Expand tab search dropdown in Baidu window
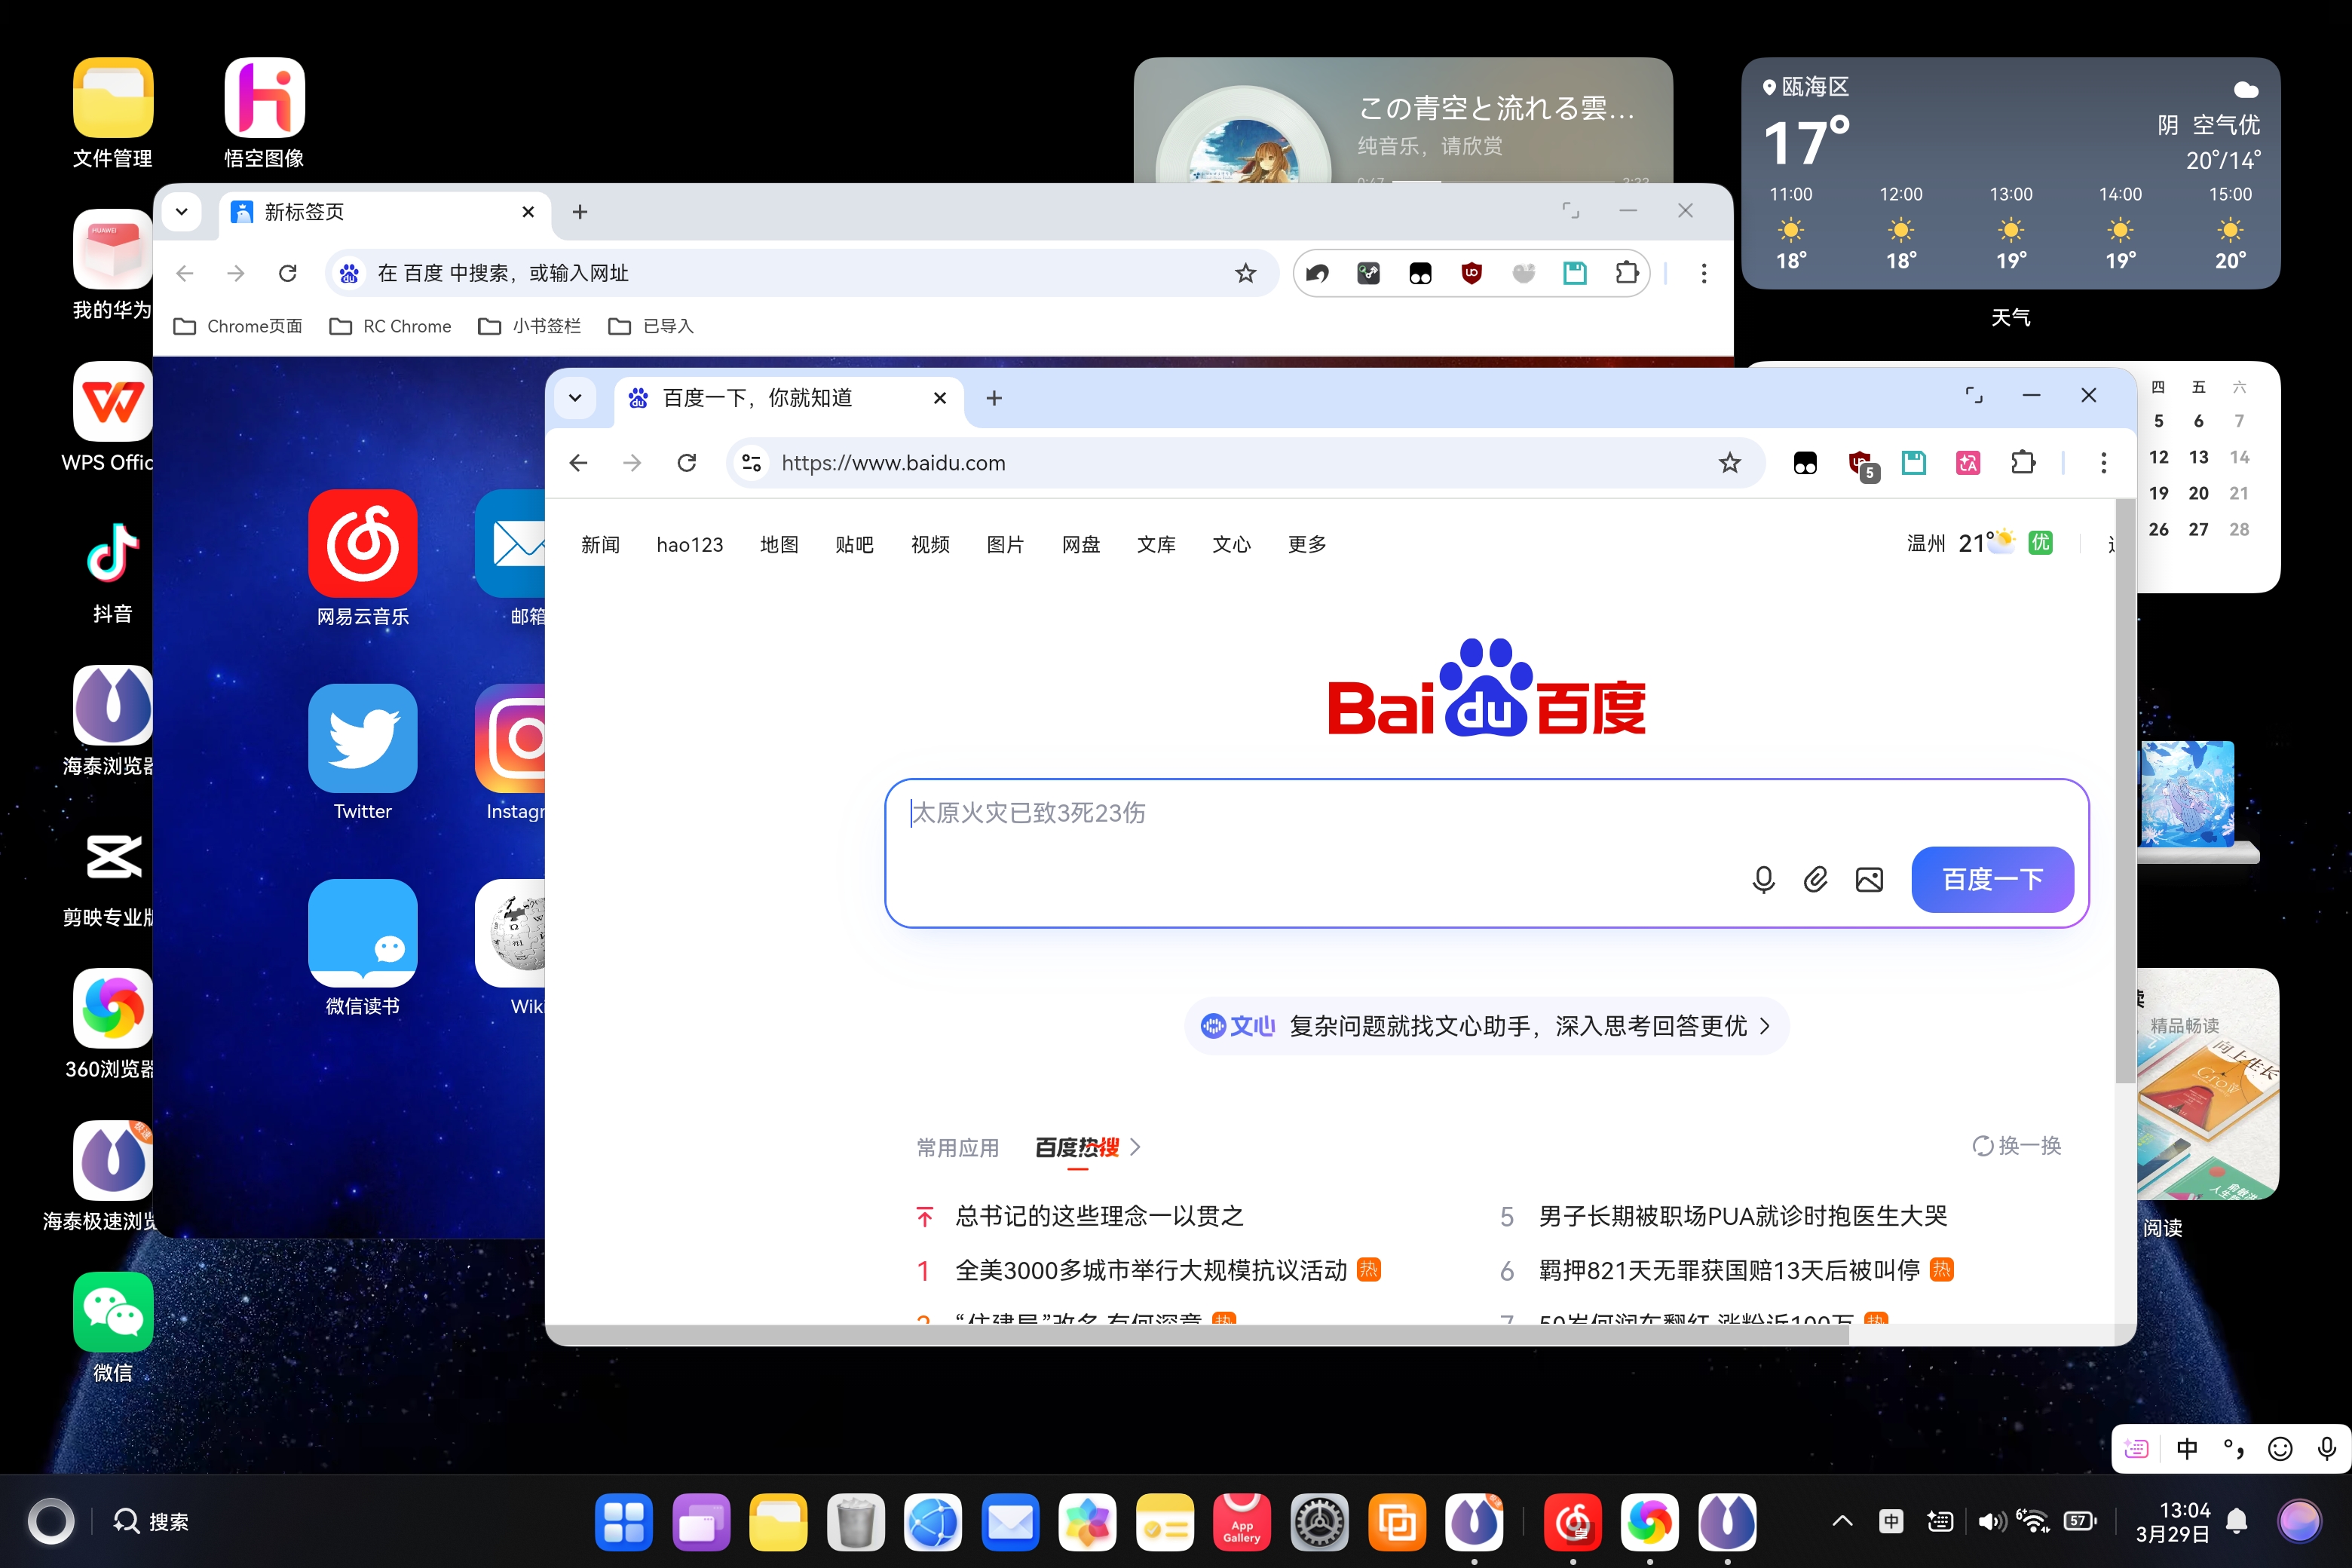 click(x=575, y=398)
